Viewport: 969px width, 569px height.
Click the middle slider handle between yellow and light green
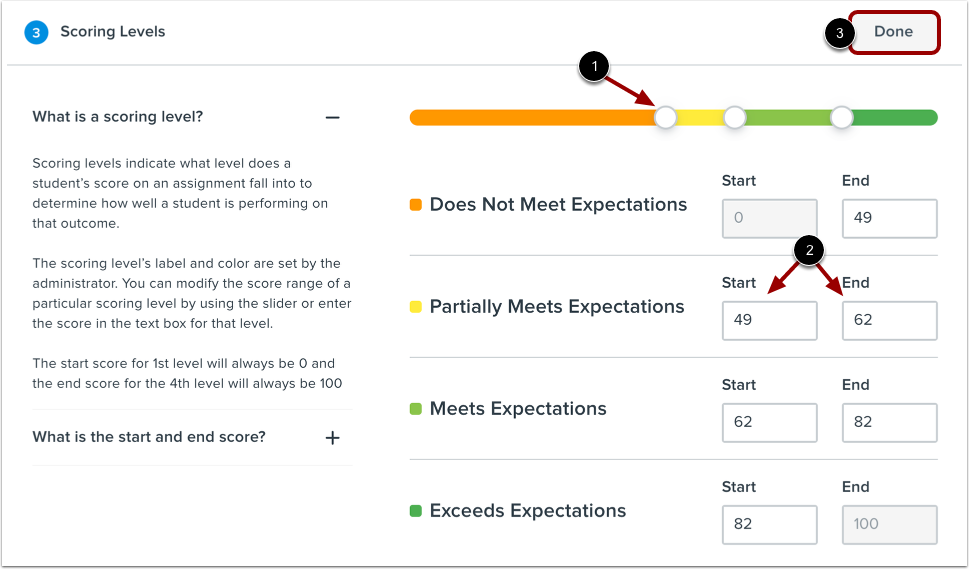735,118
